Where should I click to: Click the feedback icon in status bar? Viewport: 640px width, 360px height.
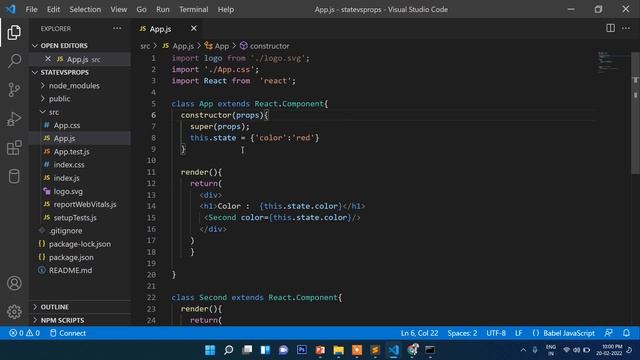609,333
